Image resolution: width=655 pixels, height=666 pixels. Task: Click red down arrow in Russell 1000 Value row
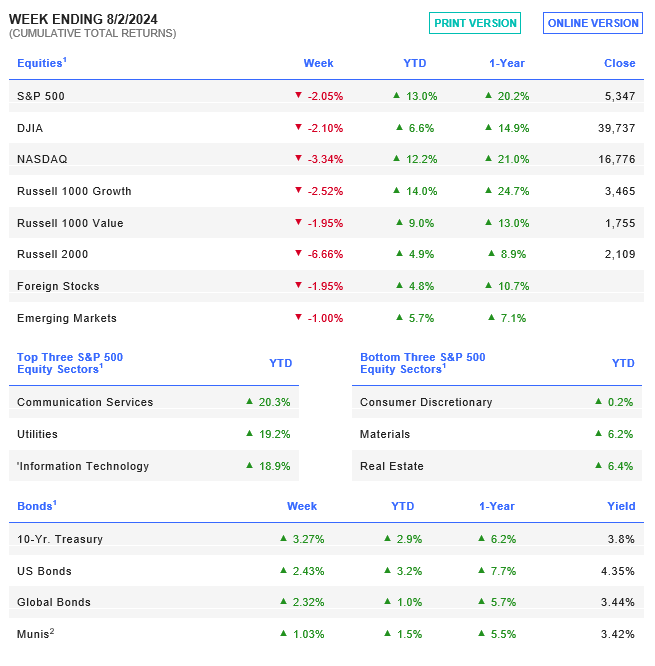(299, 222)
